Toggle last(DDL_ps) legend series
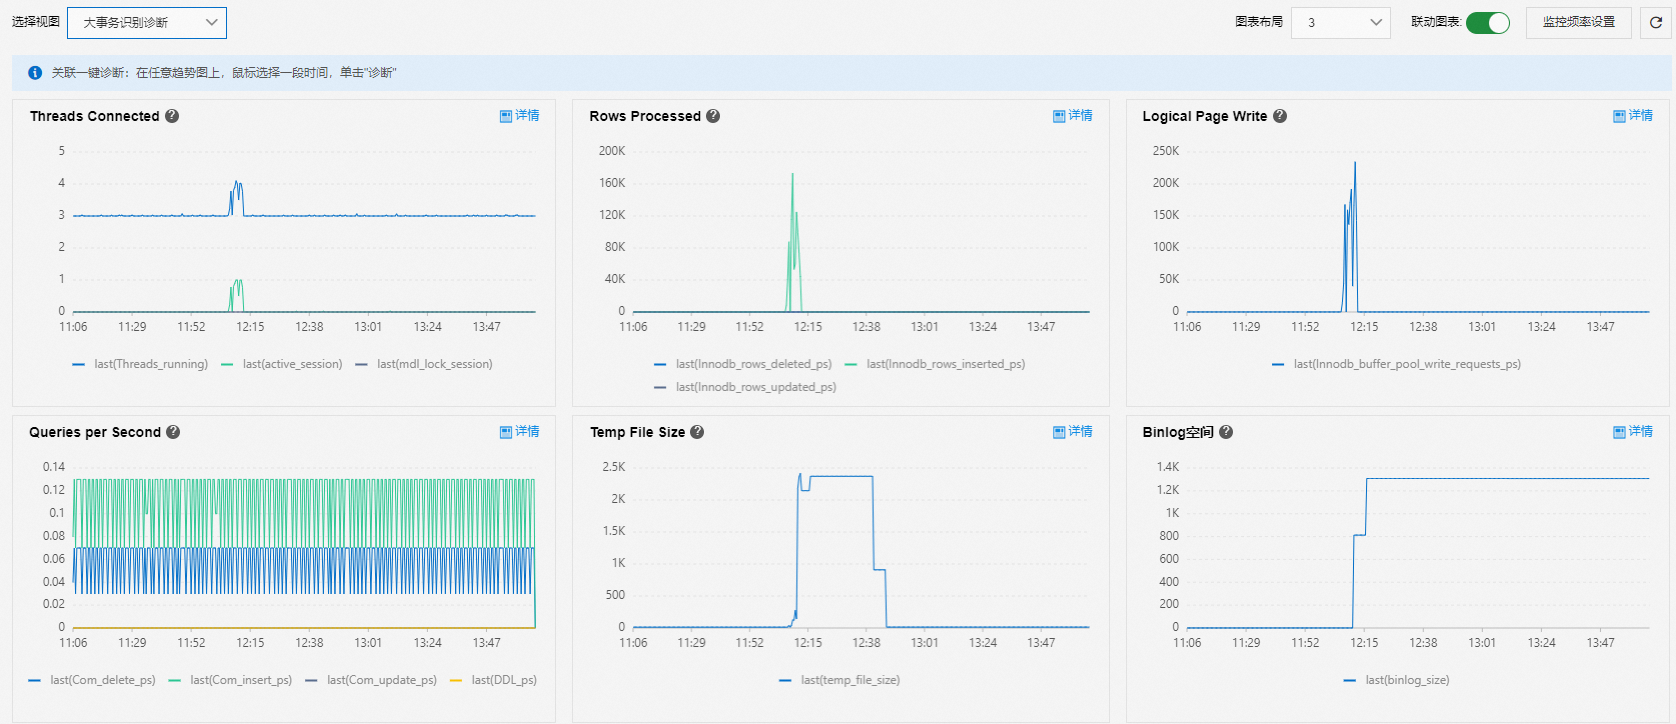This screenshot has width=1676, height=724. point(493,680)
